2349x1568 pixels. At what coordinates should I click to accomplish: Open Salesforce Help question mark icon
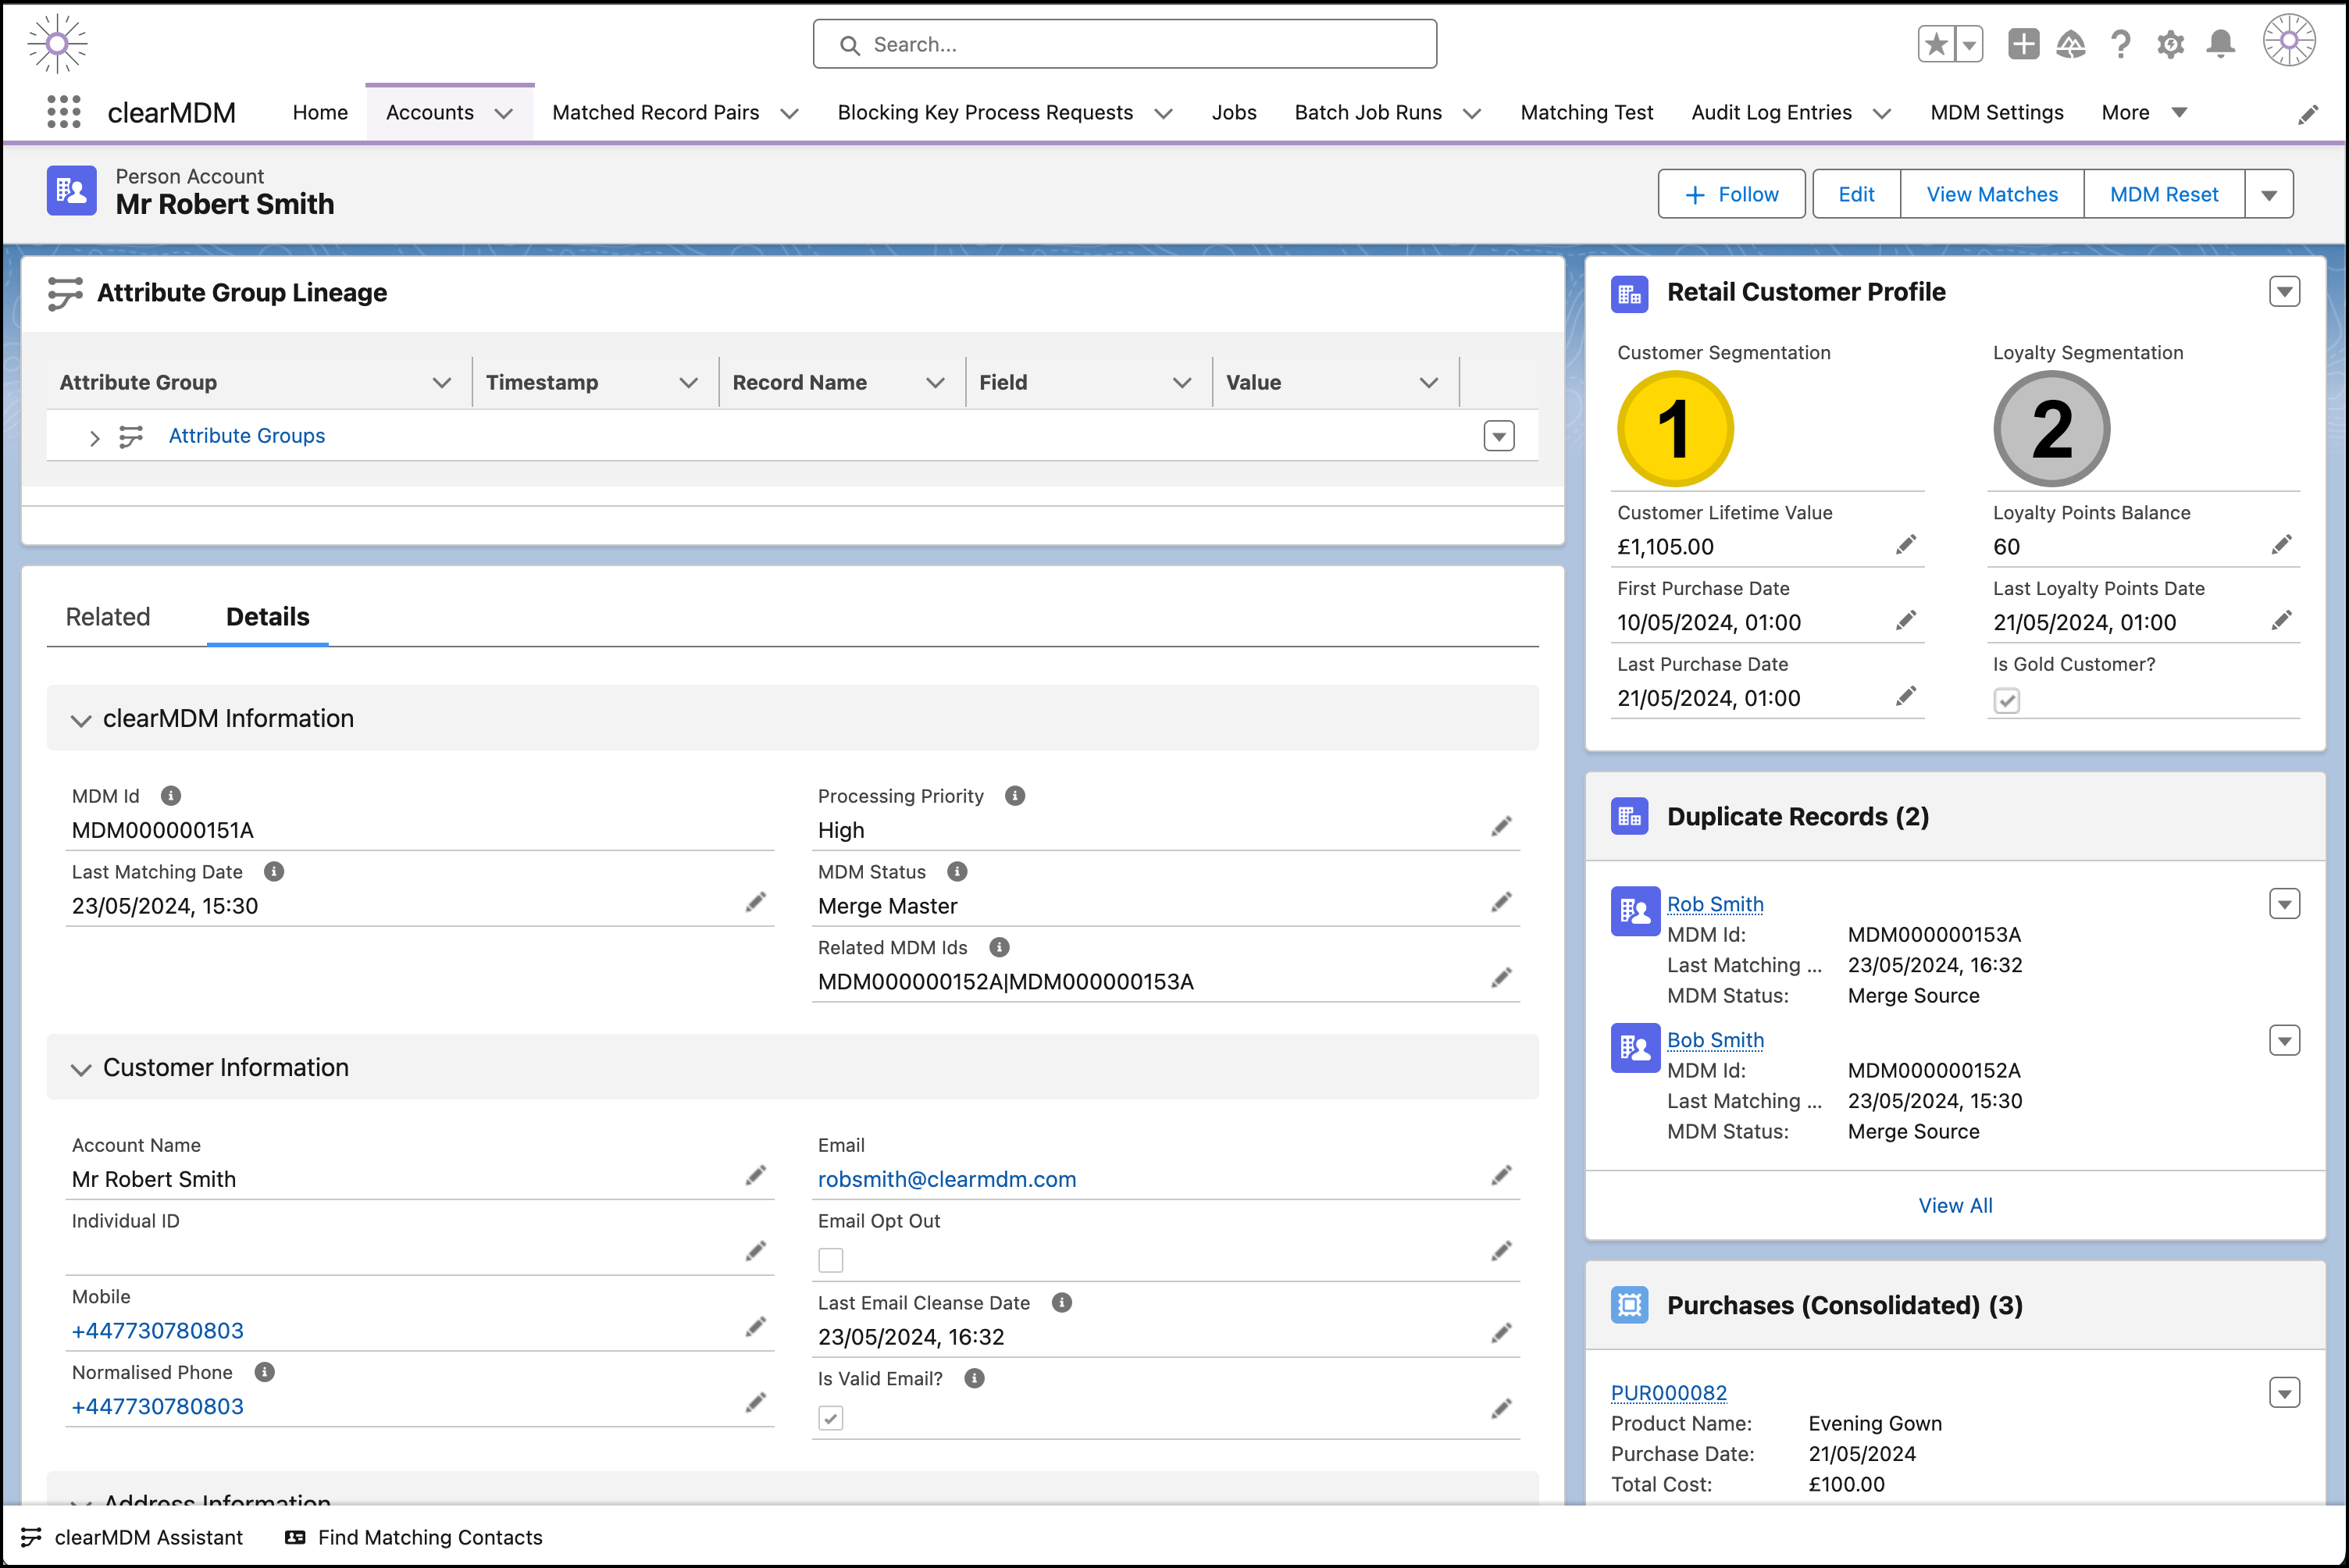pos(2120,44)
